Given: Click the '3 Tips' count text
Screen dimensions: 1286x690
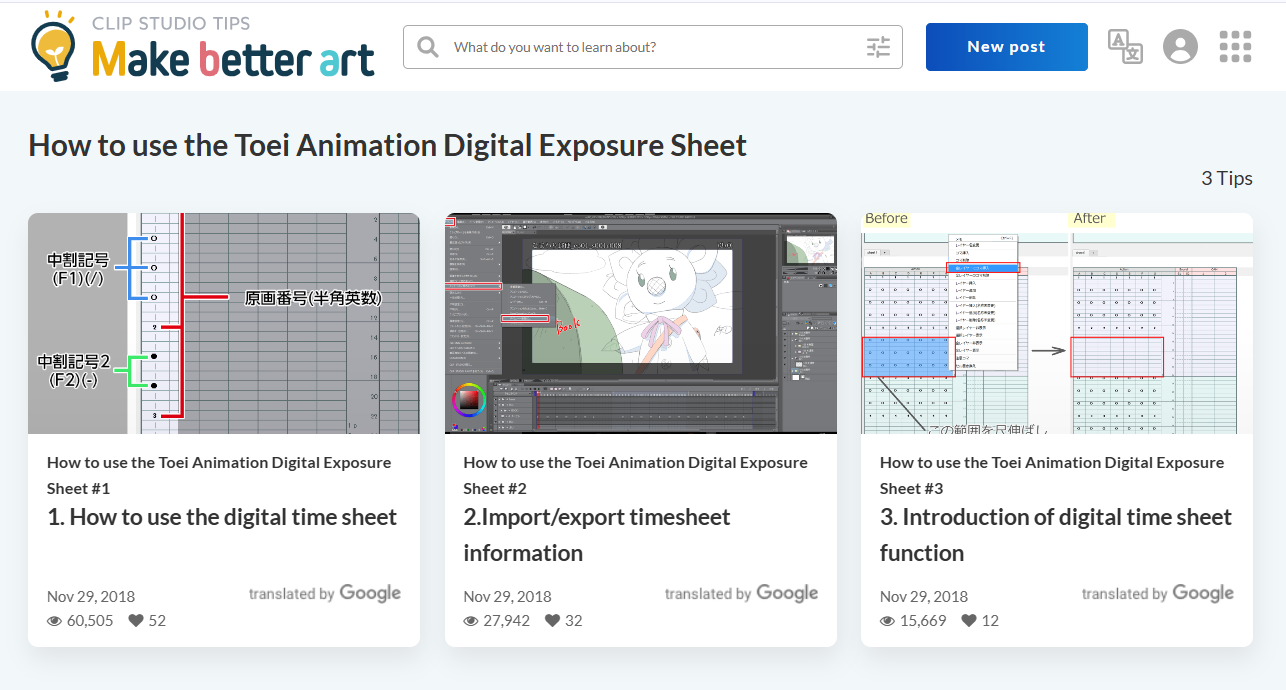Looking at the screenshot, I should (1227, 178).
